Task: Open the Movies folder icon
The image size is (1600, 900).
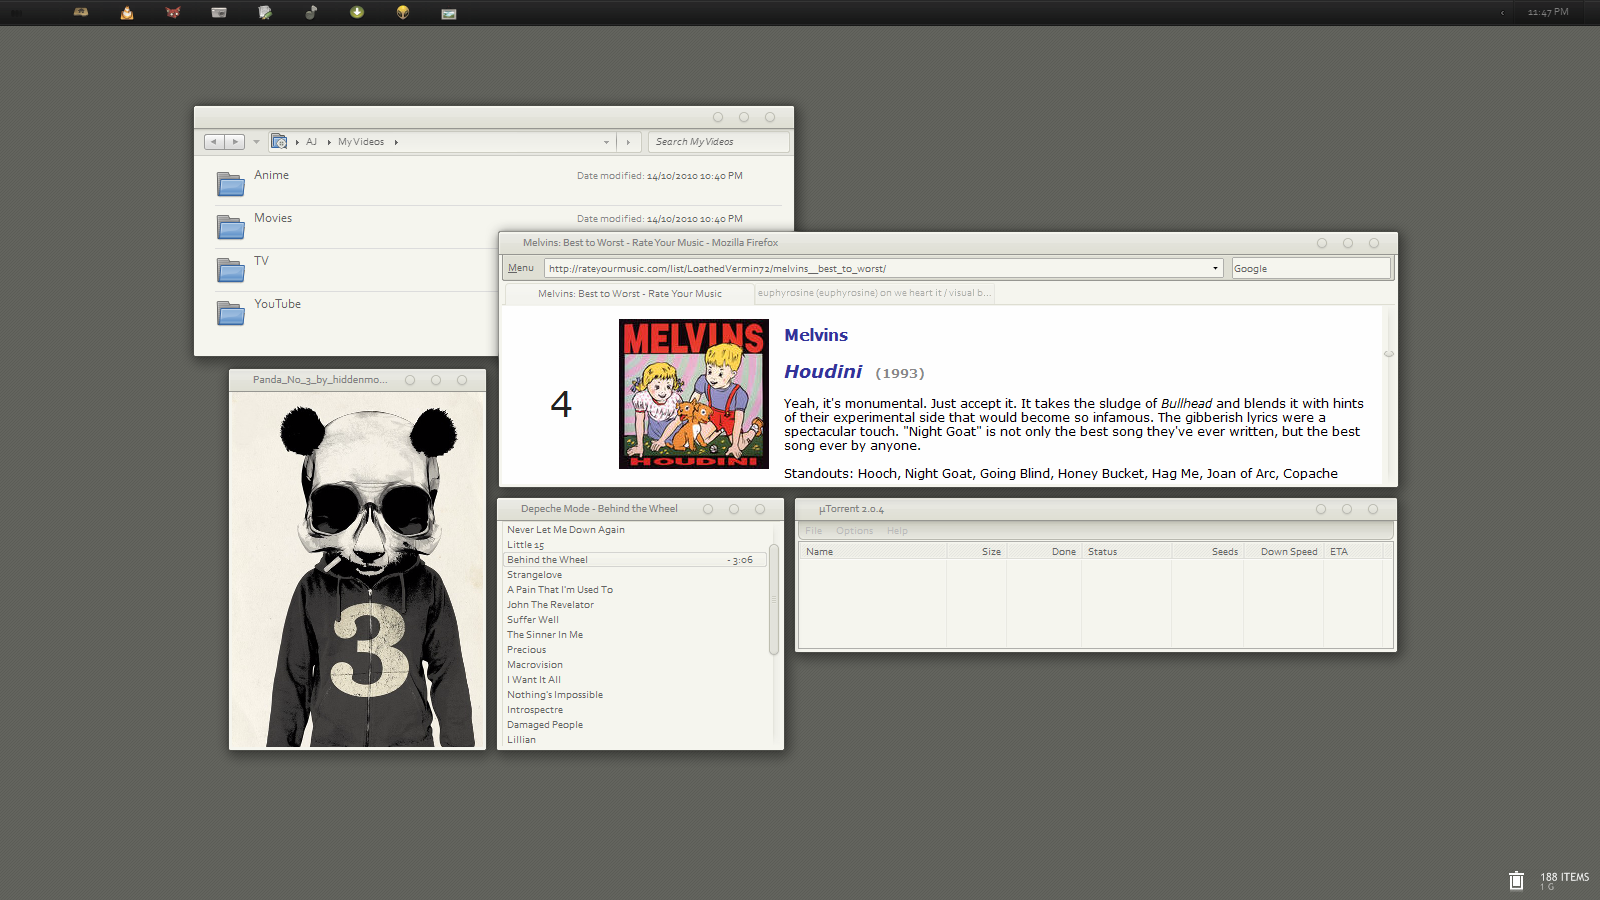Action: point(231,226)
